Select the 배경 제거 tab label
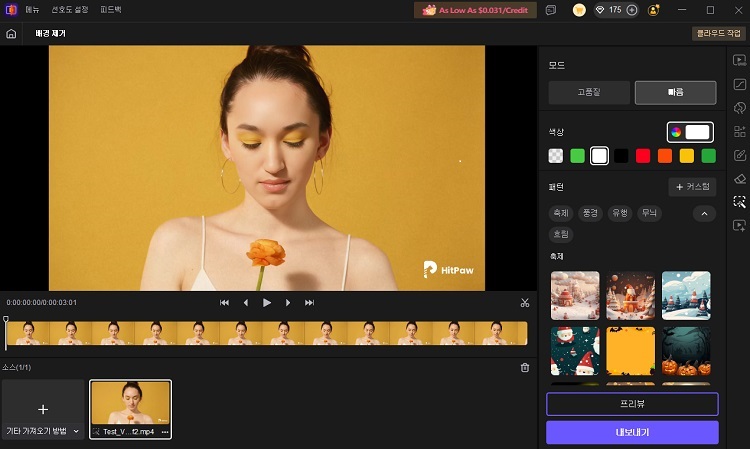Image resolution: width=750 pixels, height=449 pixels. (50, 33)
